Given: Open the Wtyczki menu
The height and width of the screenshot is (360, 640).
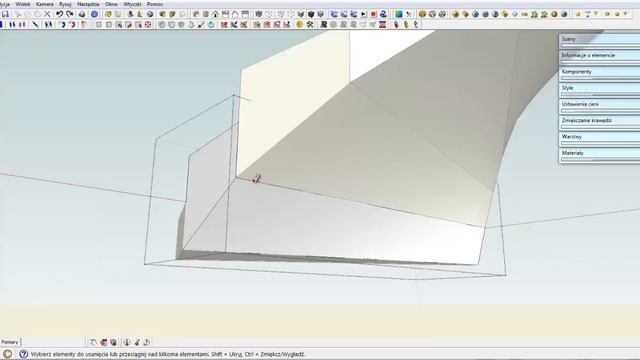Looking at the screenshot, I should point(132,4).
